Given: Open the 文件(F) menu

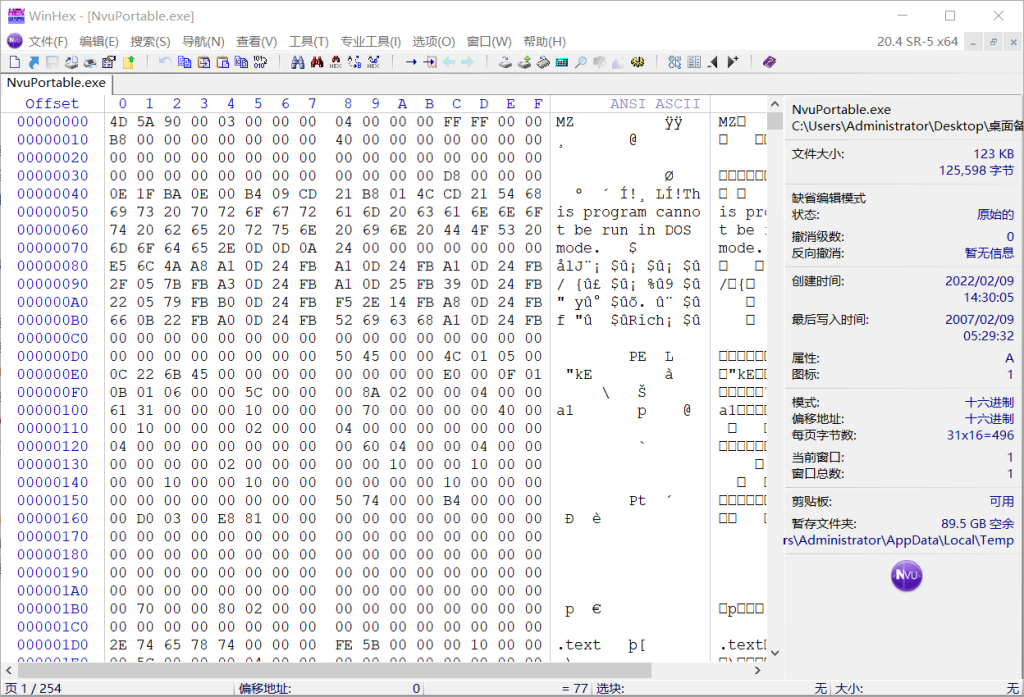Looking at the screenshot, I should (48, 42).
